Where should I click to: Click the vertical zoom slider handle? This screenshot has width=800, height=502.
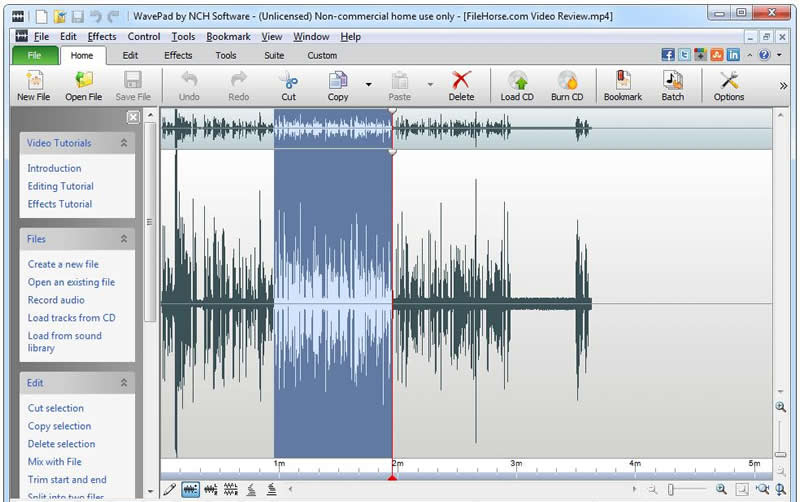click(x=781, y=454)
